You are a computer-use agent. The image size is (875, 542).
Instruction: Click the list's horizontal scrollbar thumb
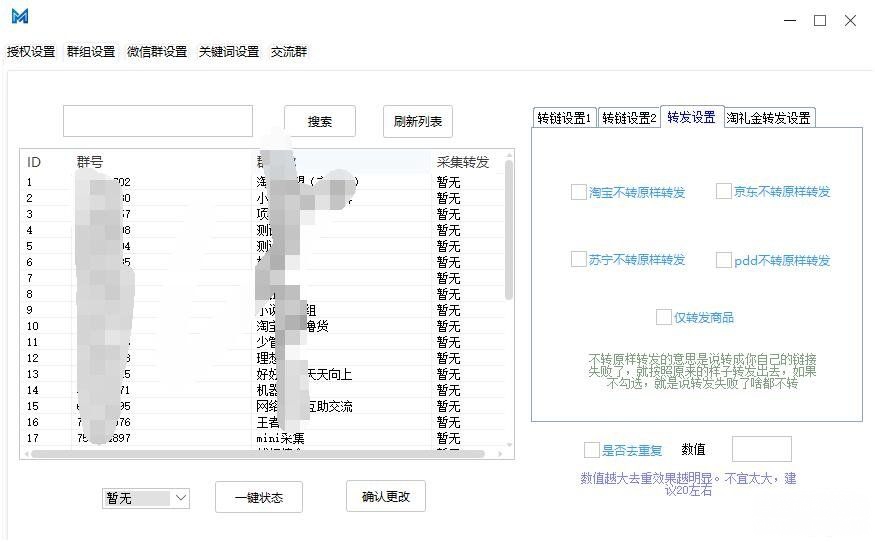(257, 454)
